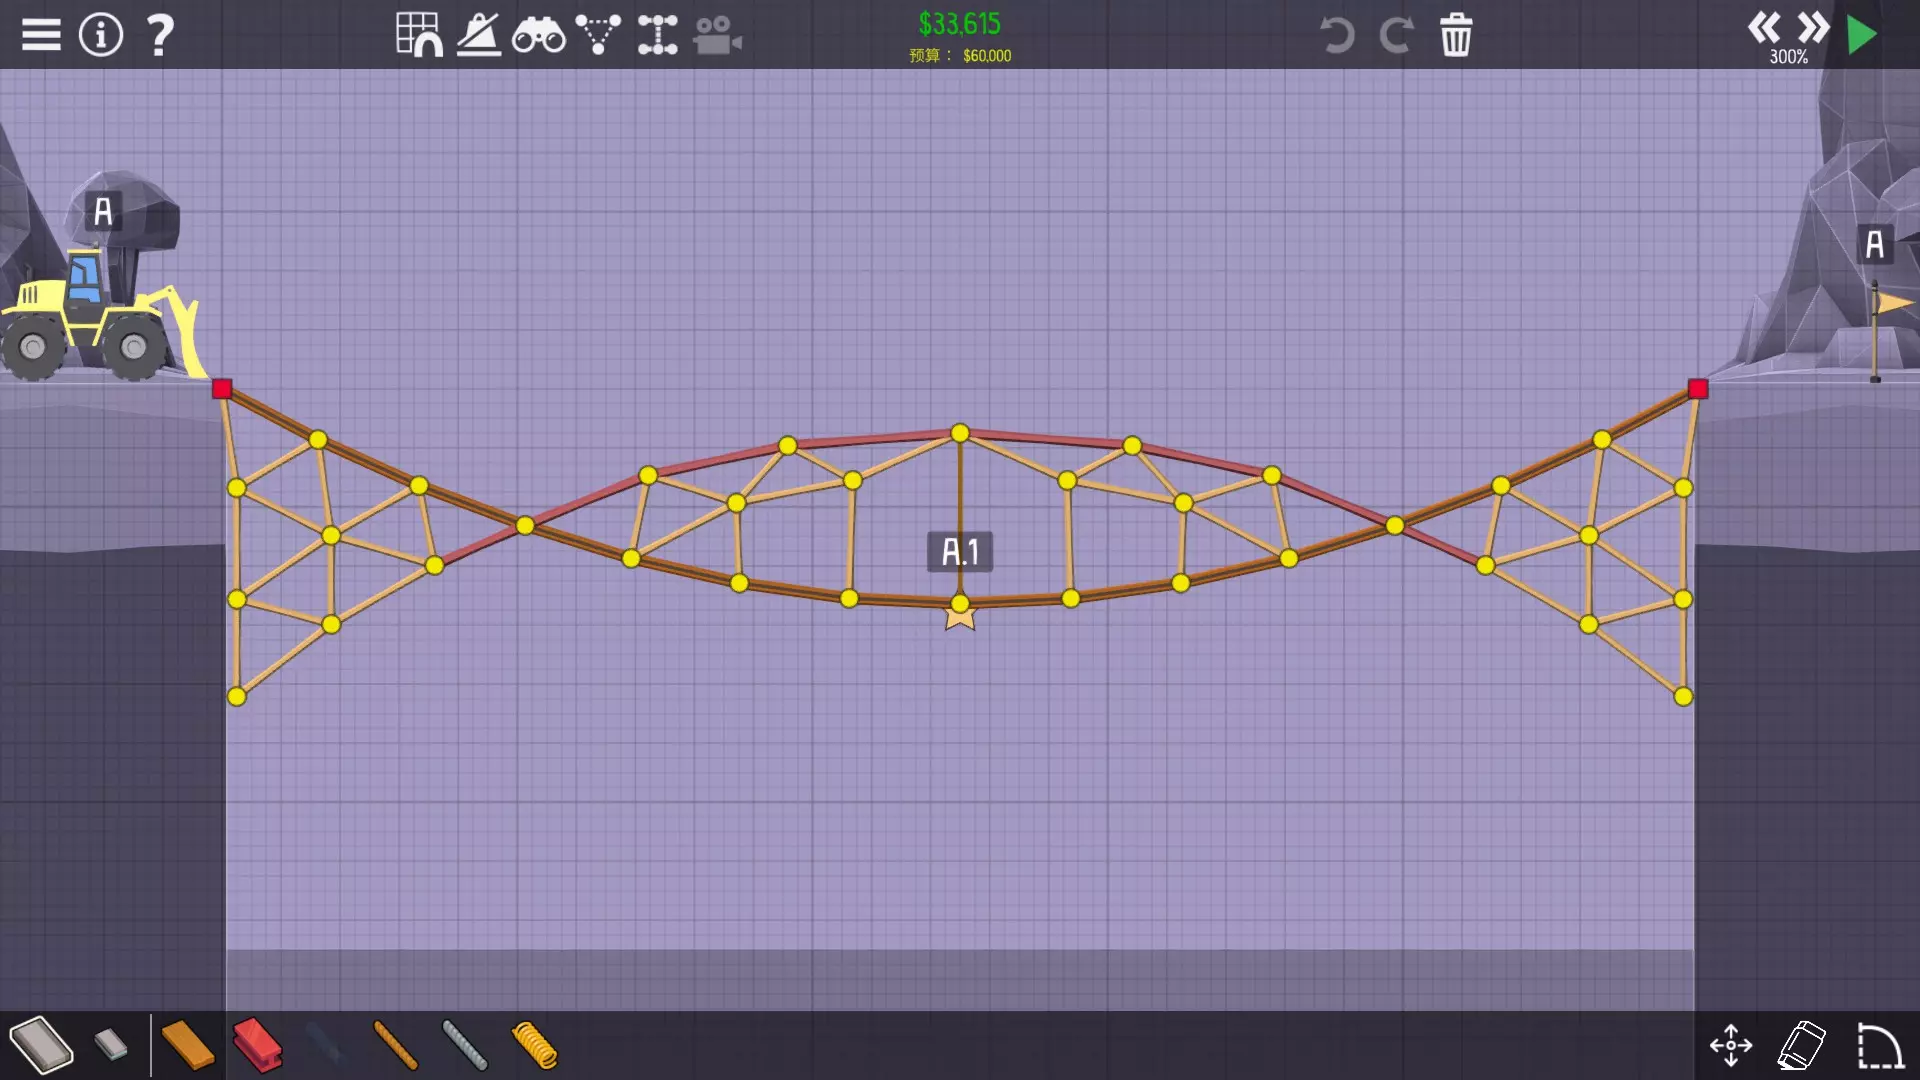This screenshot has height=1080, width=1920.
Task: Toggle the stress view icon
Action: point(479,35)
